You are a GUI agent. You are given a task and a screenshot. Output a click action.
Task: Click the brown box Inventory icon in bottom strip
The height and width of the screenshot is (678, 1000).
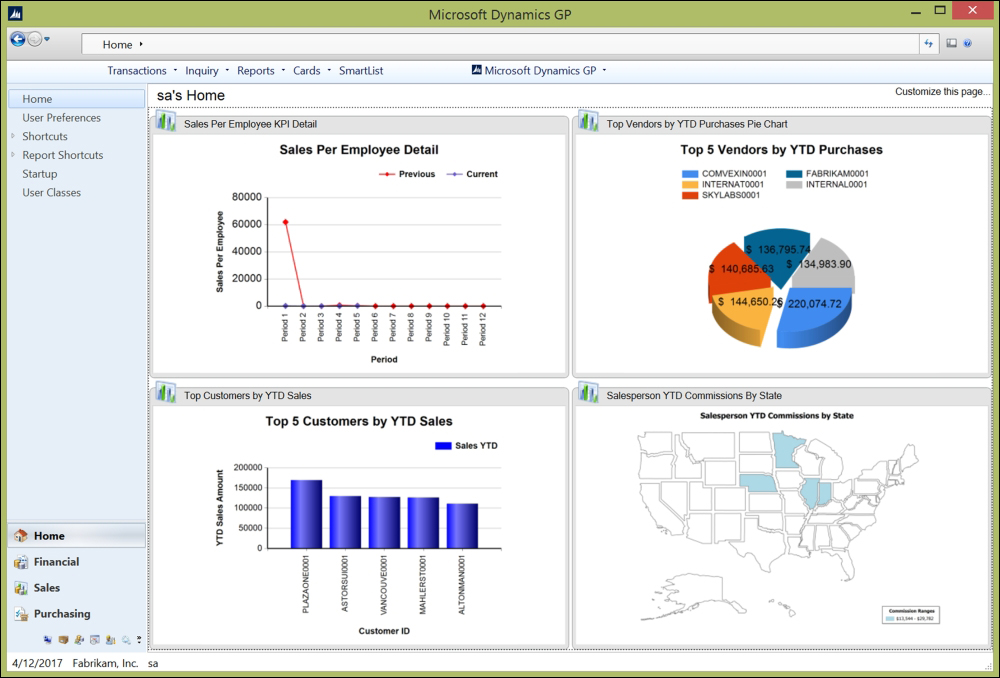click(63, 640)
